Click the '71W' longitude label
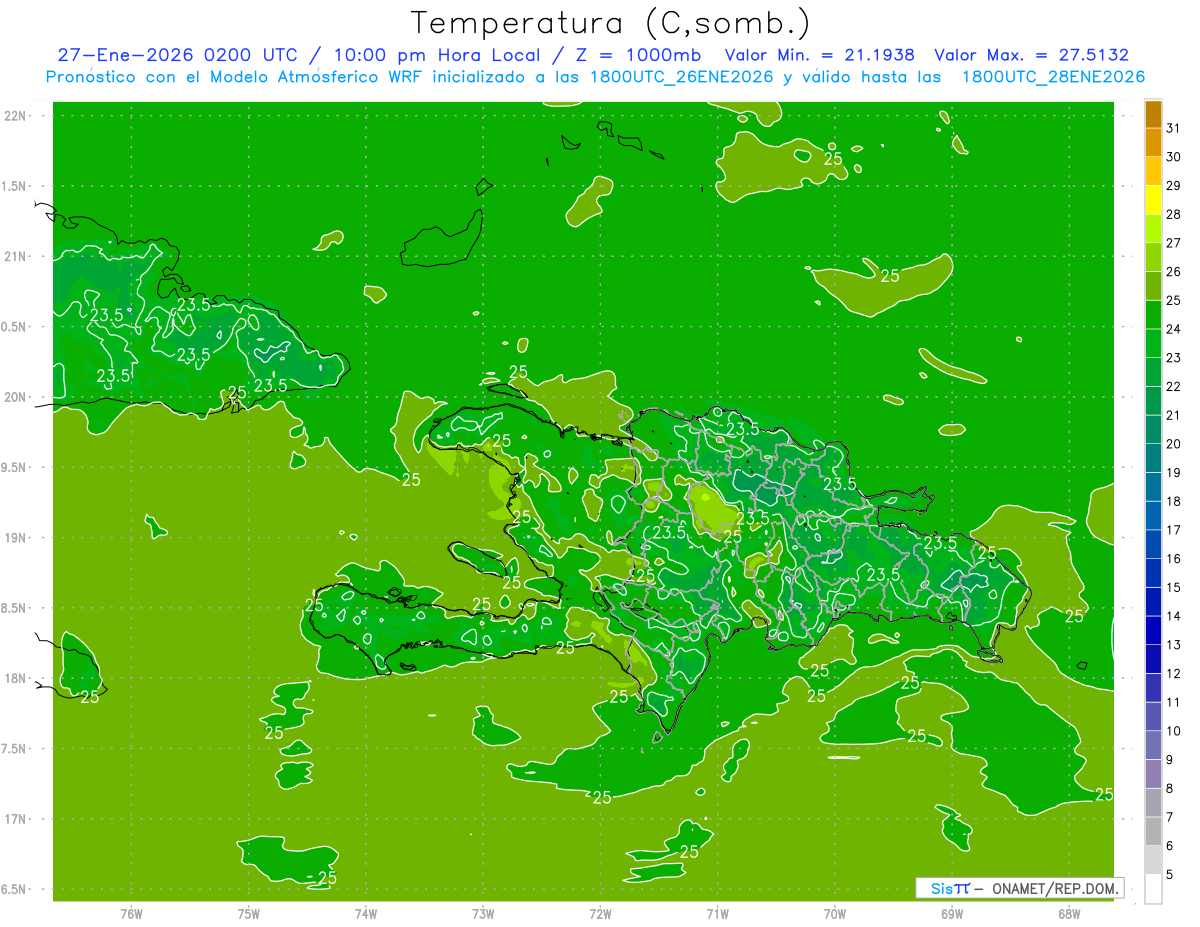 point(717,913)
